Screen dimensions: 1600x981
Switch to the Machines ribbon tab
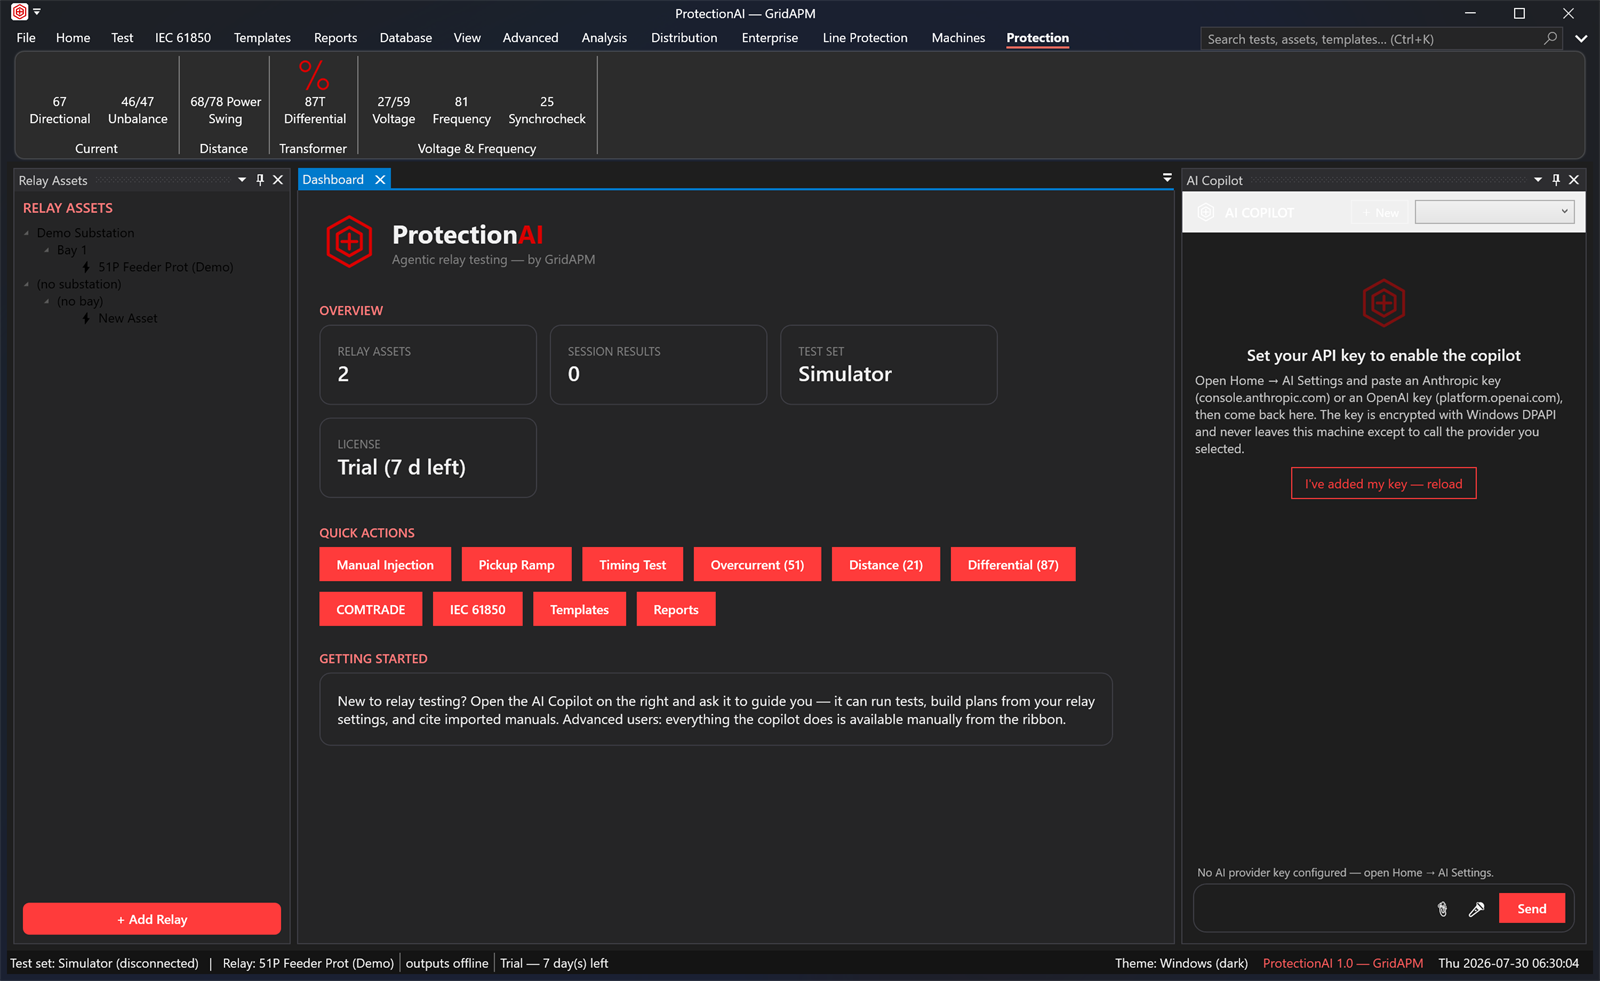pos(958,38)
